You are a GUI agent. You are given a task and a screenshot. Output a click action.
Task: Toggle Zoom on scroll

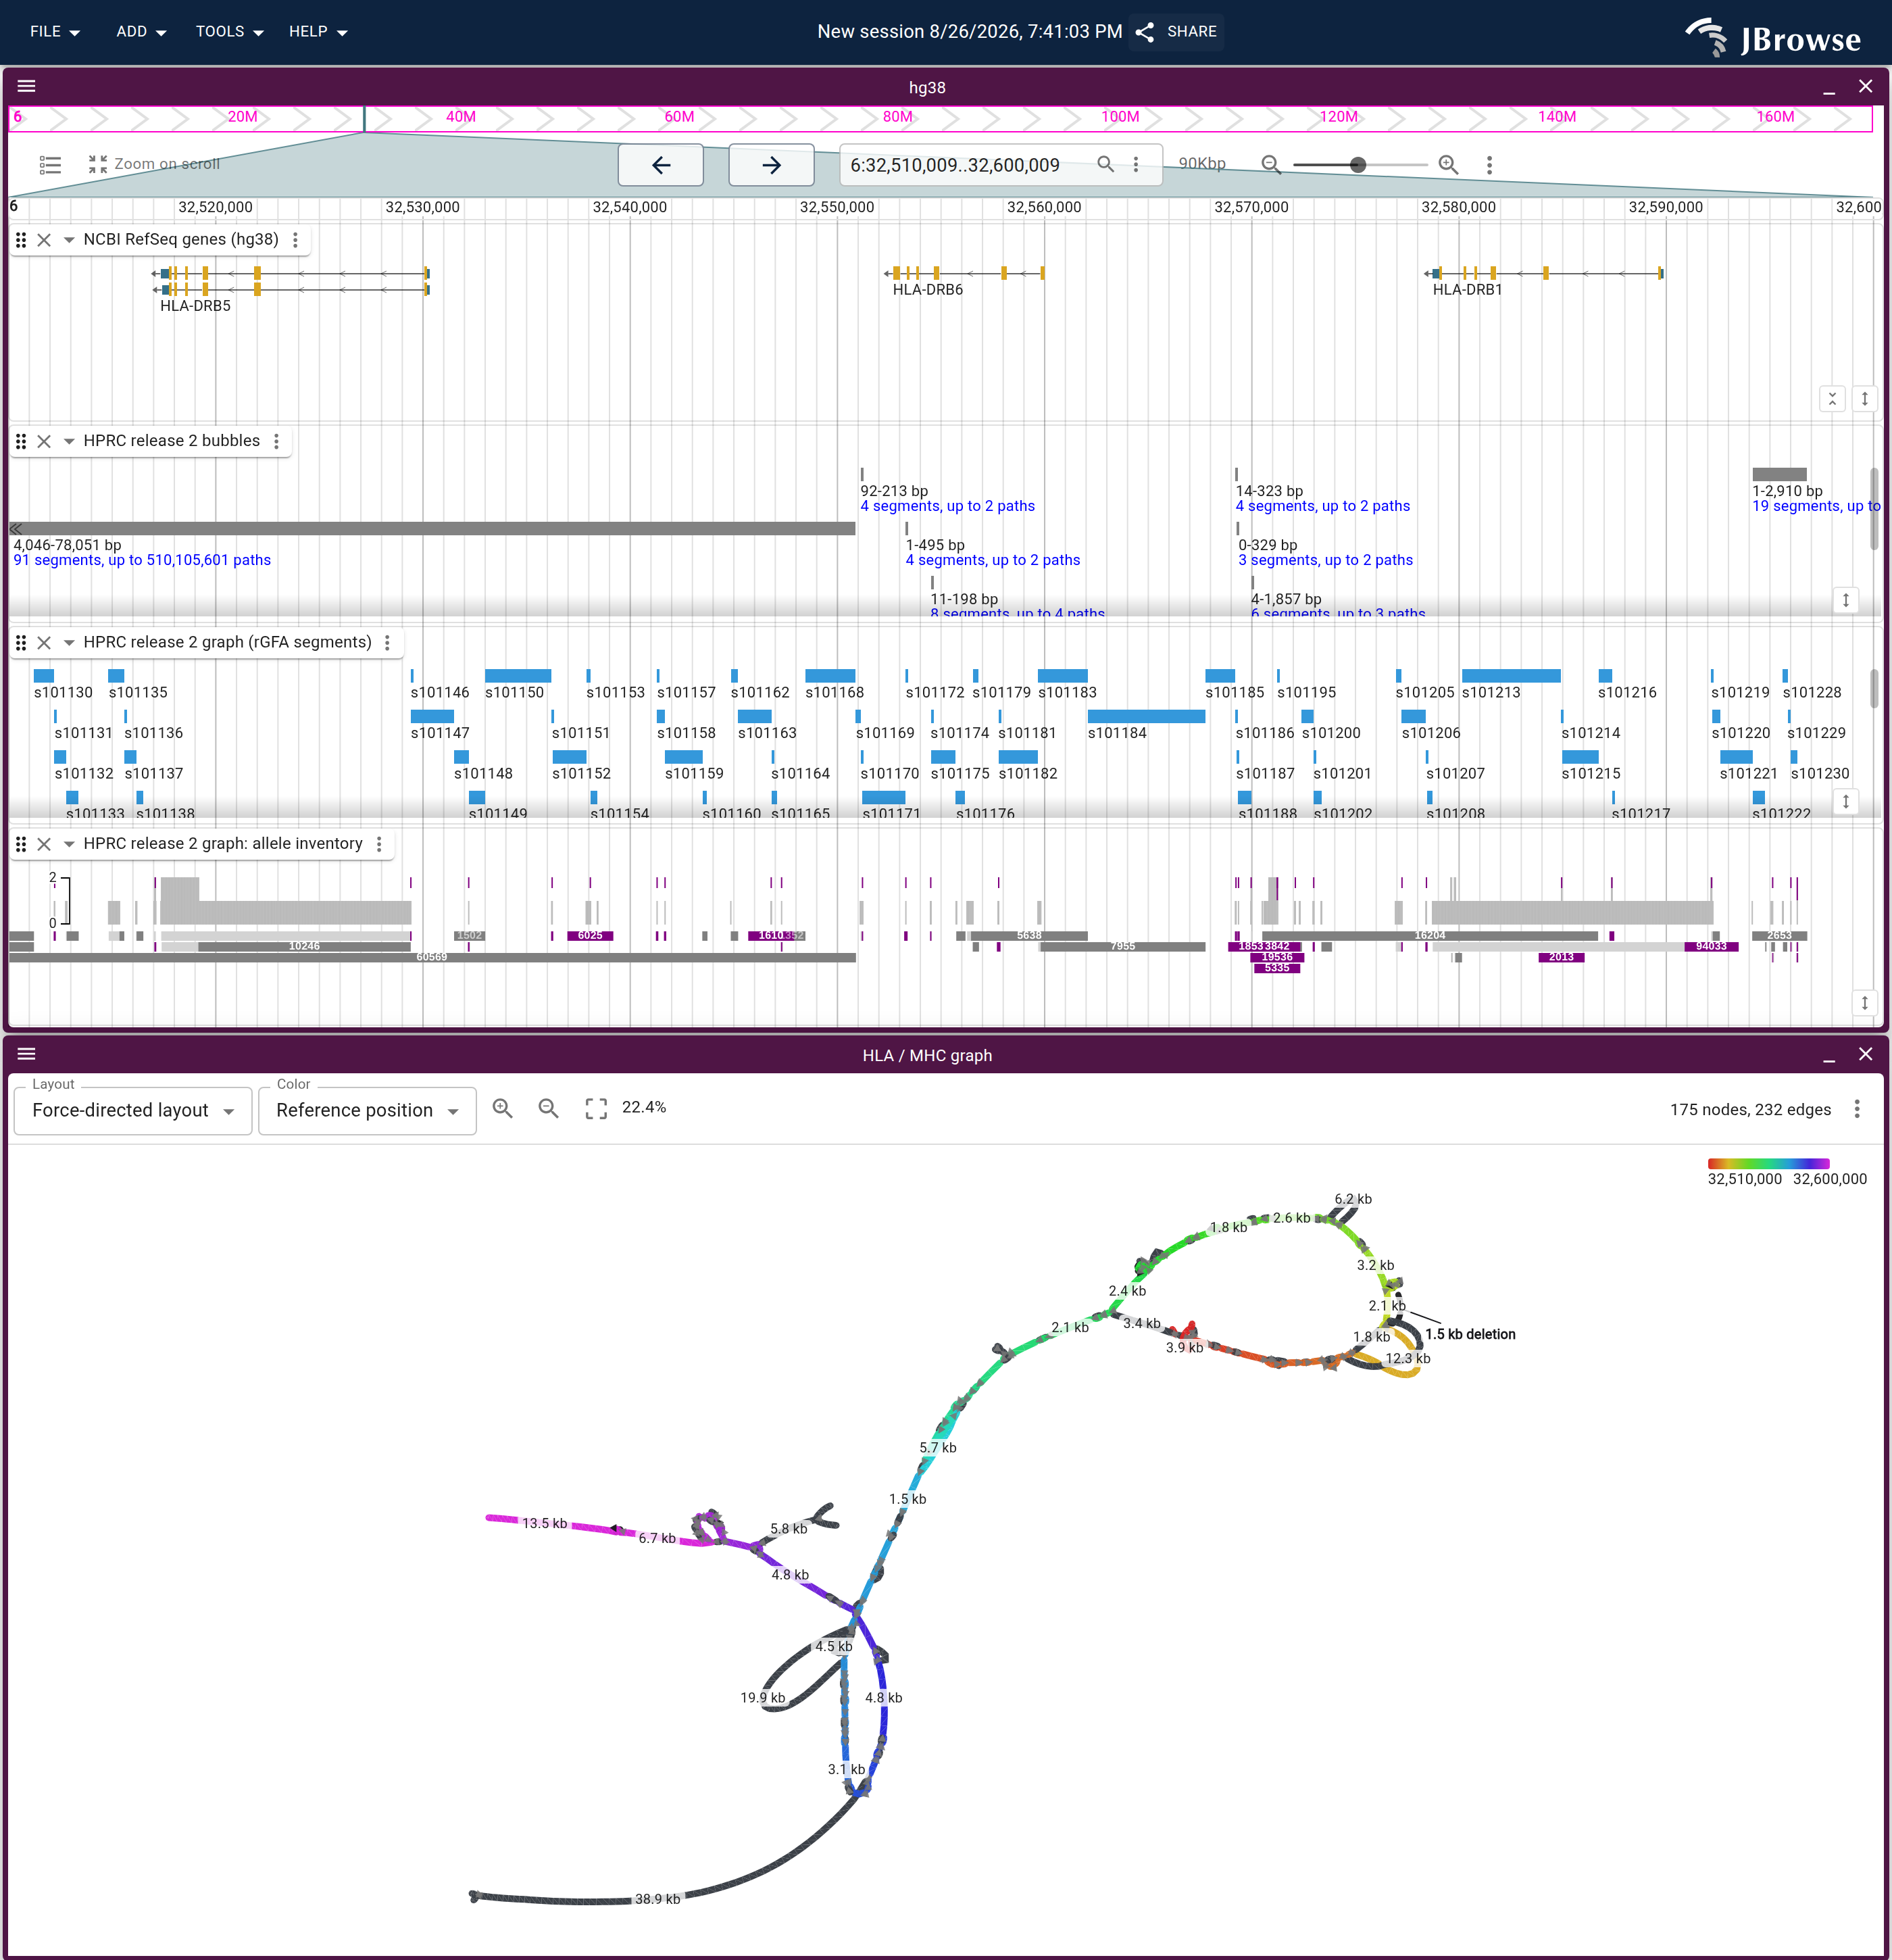pyautogui.click(x=153, y=164)
